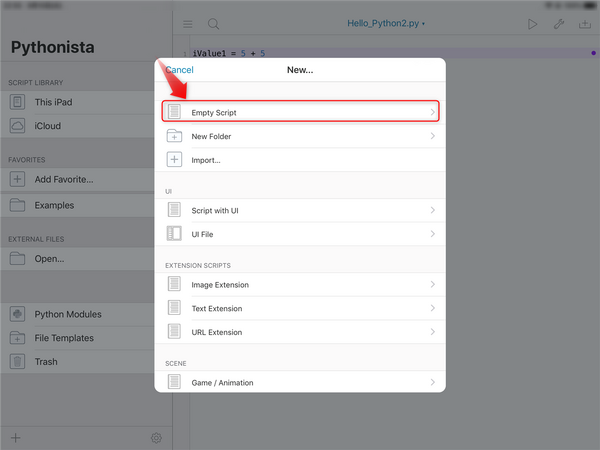The image size is (600, 450).
Task: Tap the search magnifier icon
Action: point(214,23)
